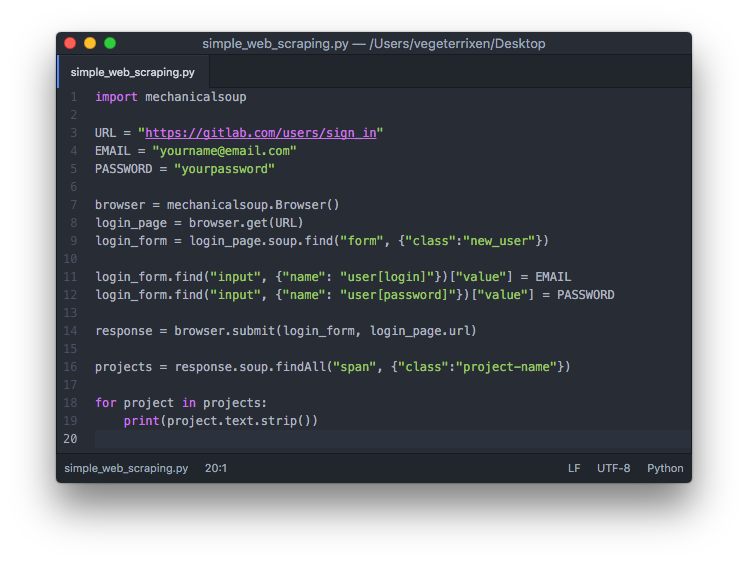Change the Python grammar selector
748x563 pixels.
pyautogui.click(x=665, y=468)
